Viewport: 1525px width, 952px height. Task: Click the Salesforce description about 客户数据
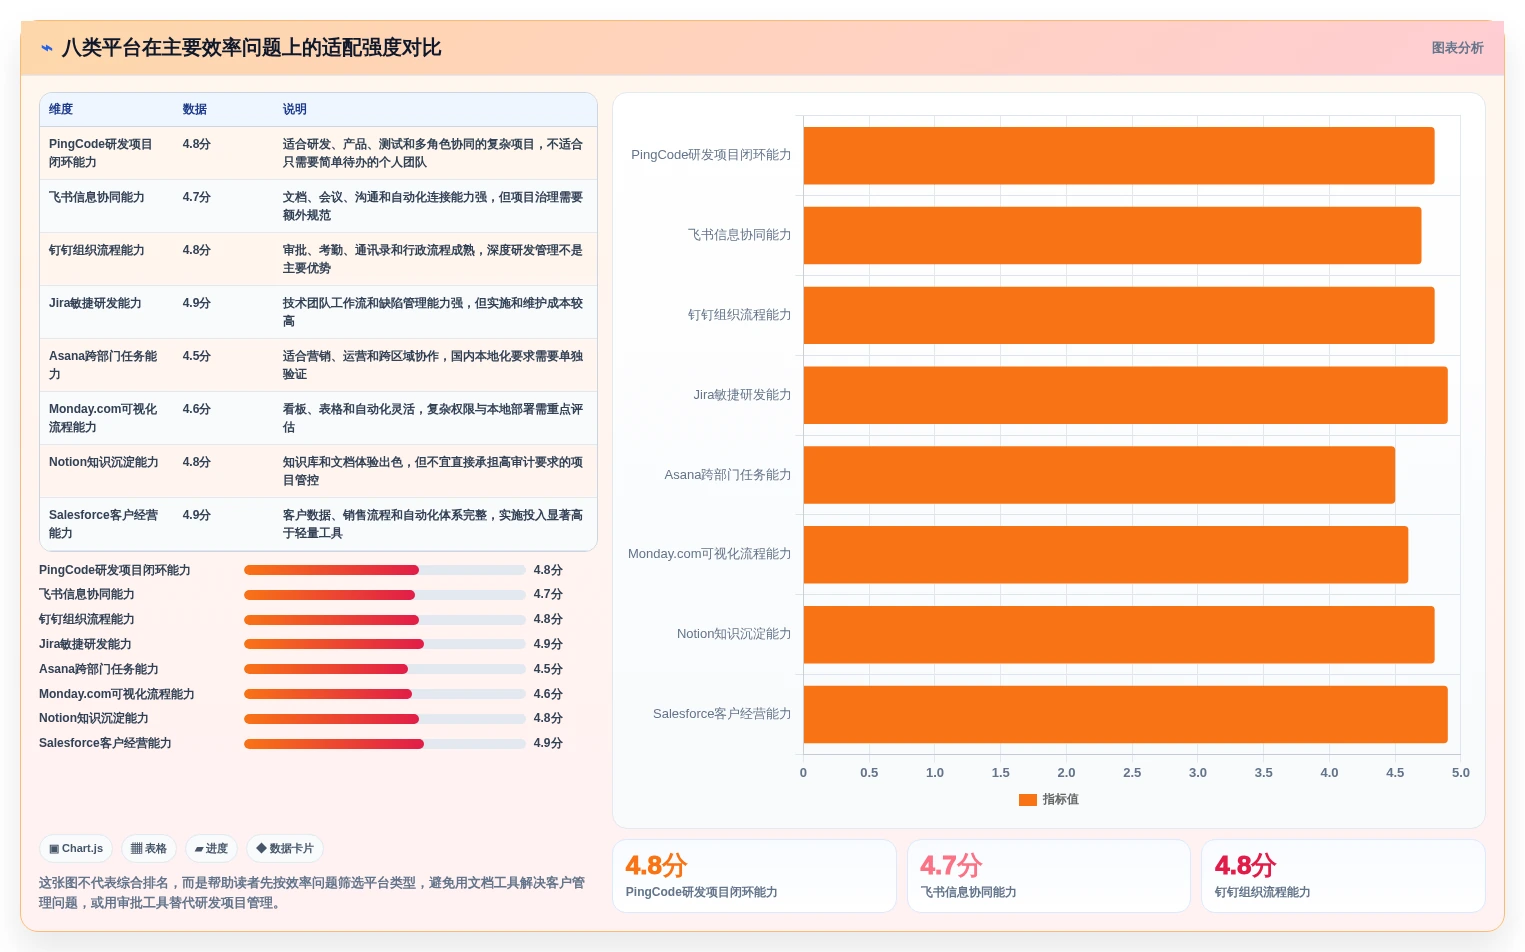point(433,524)
